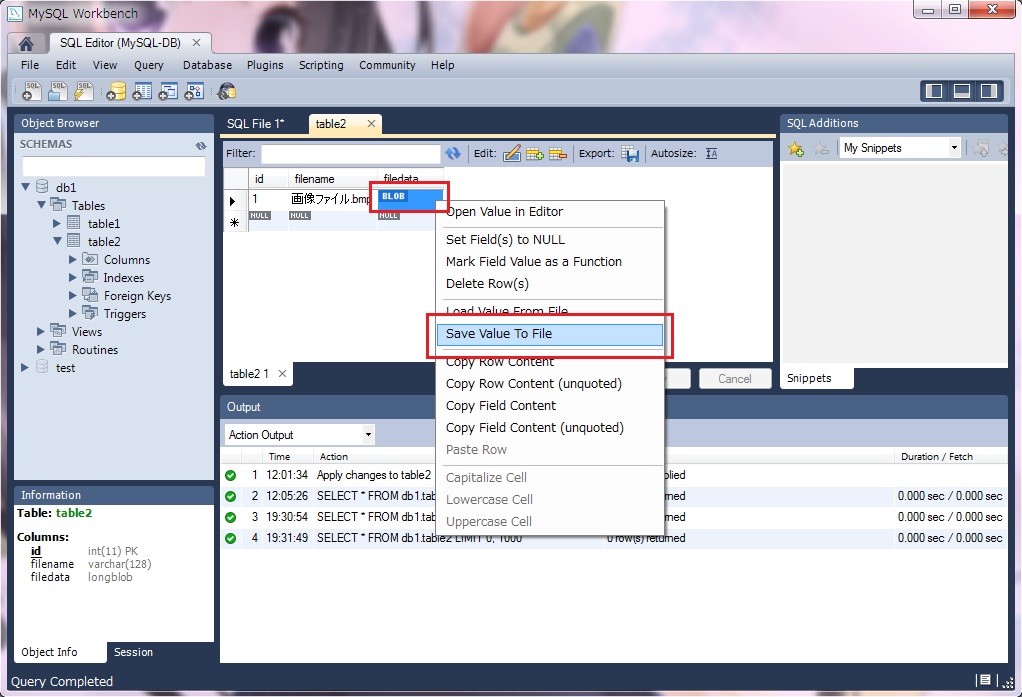The width and height of the screenshot is (1022, 697).
Task: Click the greyed star snippet icon
Action: pos(821,149)
